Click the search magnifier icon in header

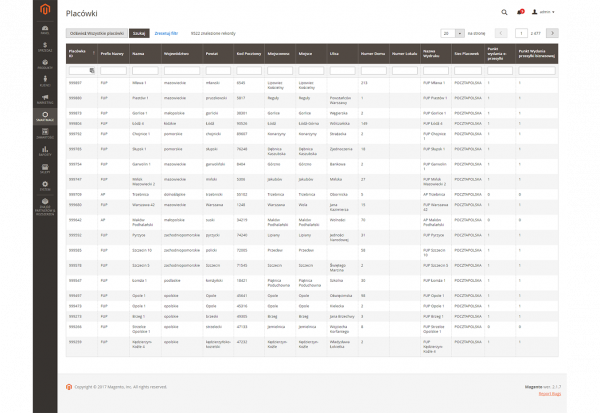(x=503, y=12)
